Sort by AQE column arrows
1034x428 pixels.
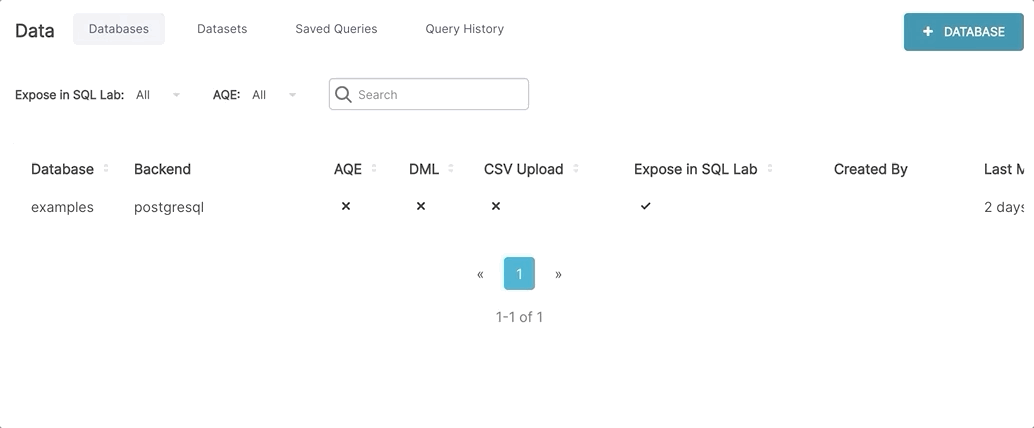(374, 169)
